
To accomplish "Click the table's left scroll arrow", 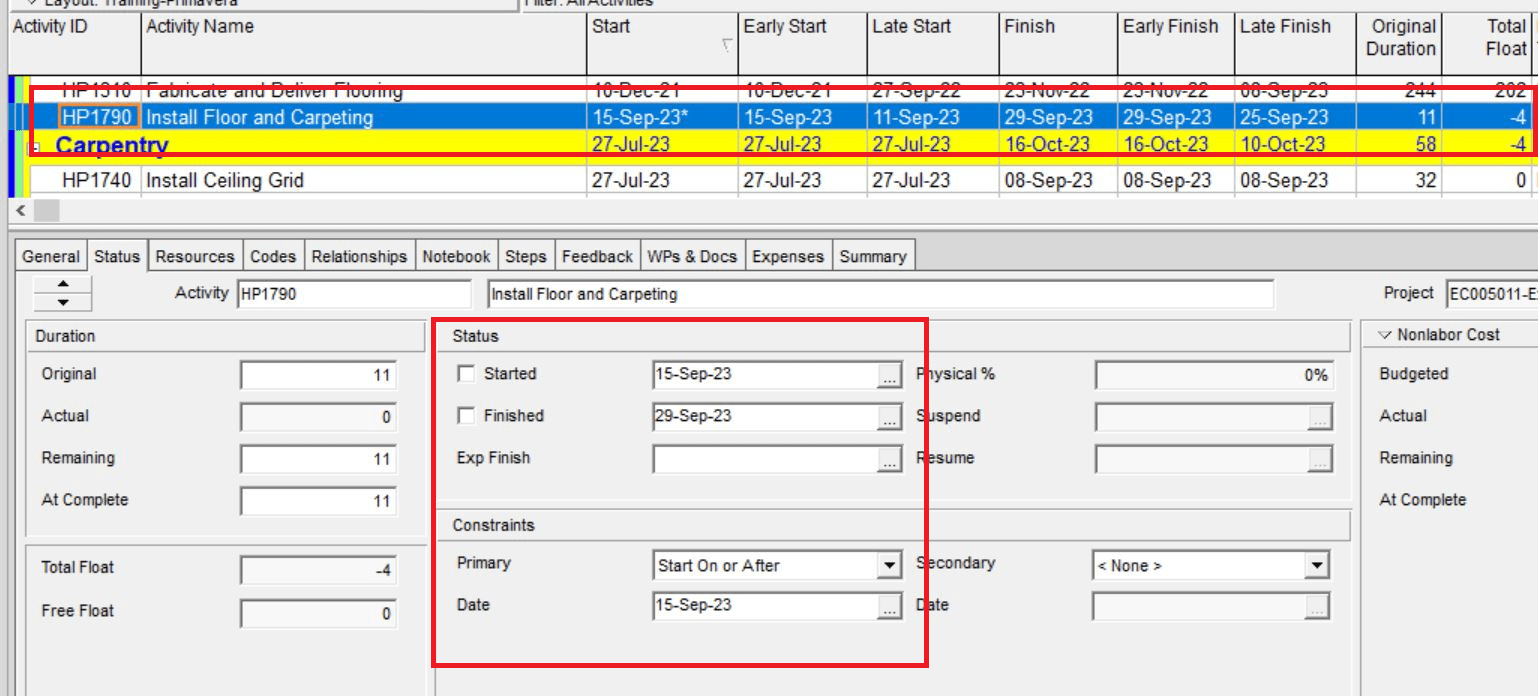I will [x=21, y=211].
